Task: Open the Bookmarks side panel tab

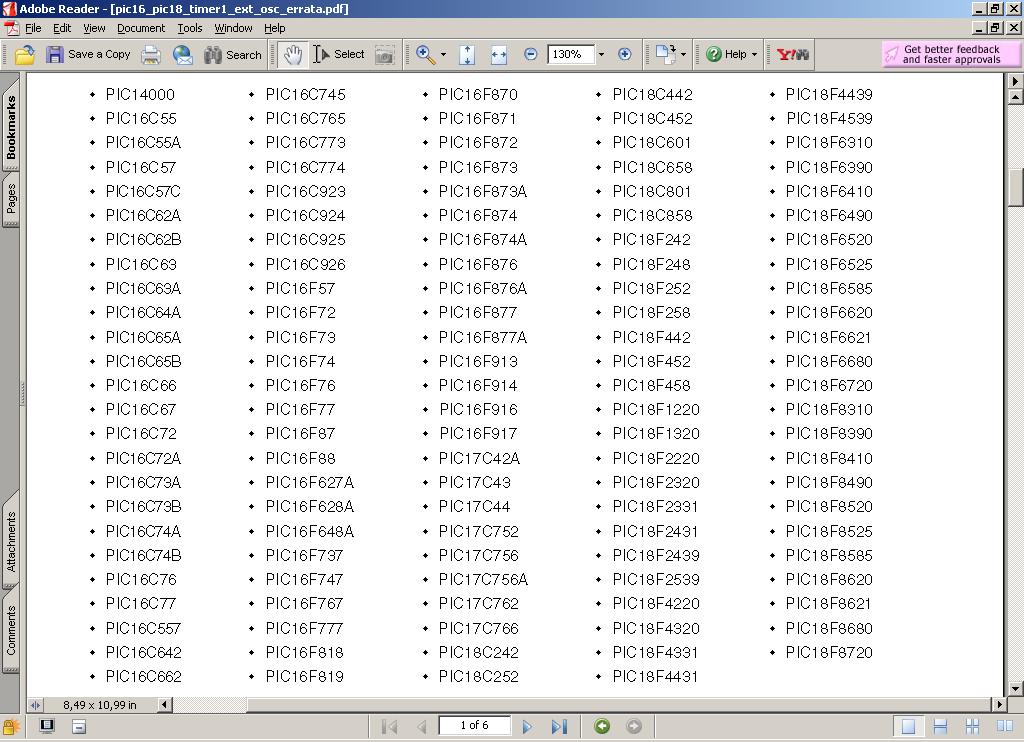Action: [x=11, y=127]
